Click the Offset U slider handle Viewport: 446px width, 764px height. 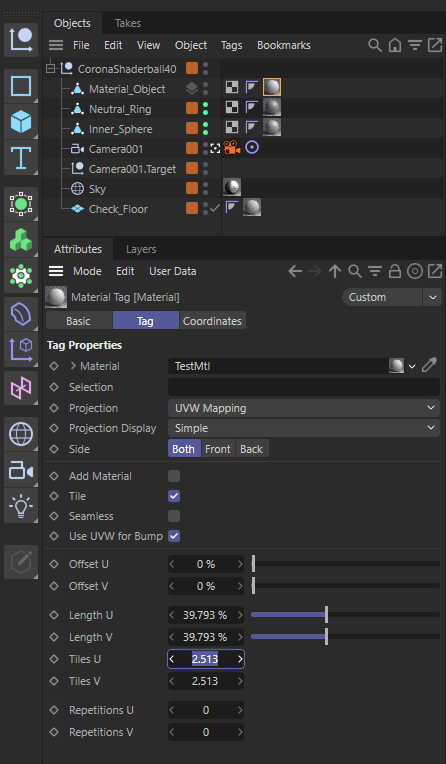pyautogui.click(x=253, y=564)
